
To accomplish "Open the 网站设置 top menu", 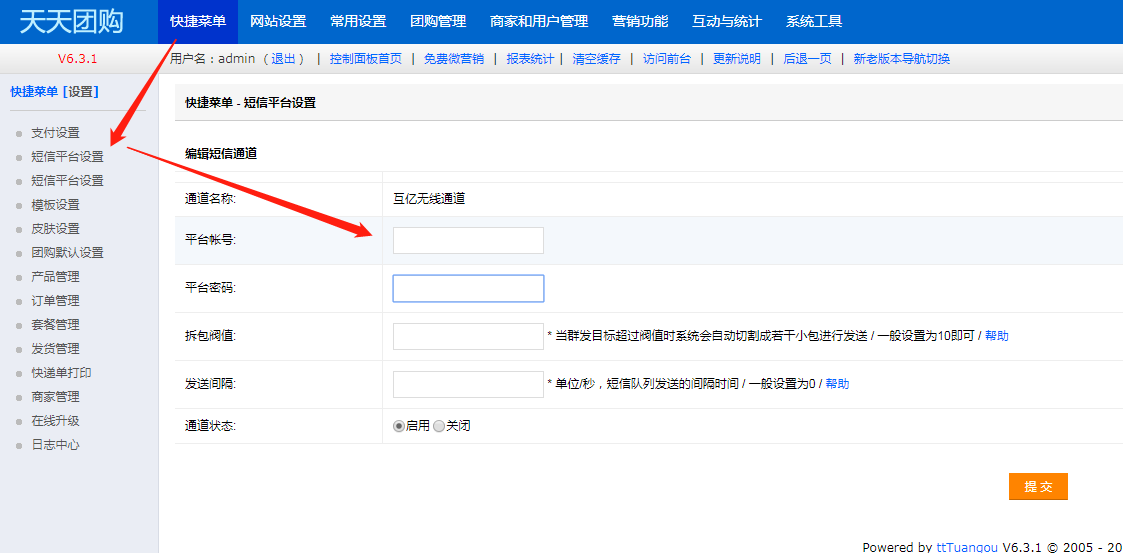I will coord(278,21).
